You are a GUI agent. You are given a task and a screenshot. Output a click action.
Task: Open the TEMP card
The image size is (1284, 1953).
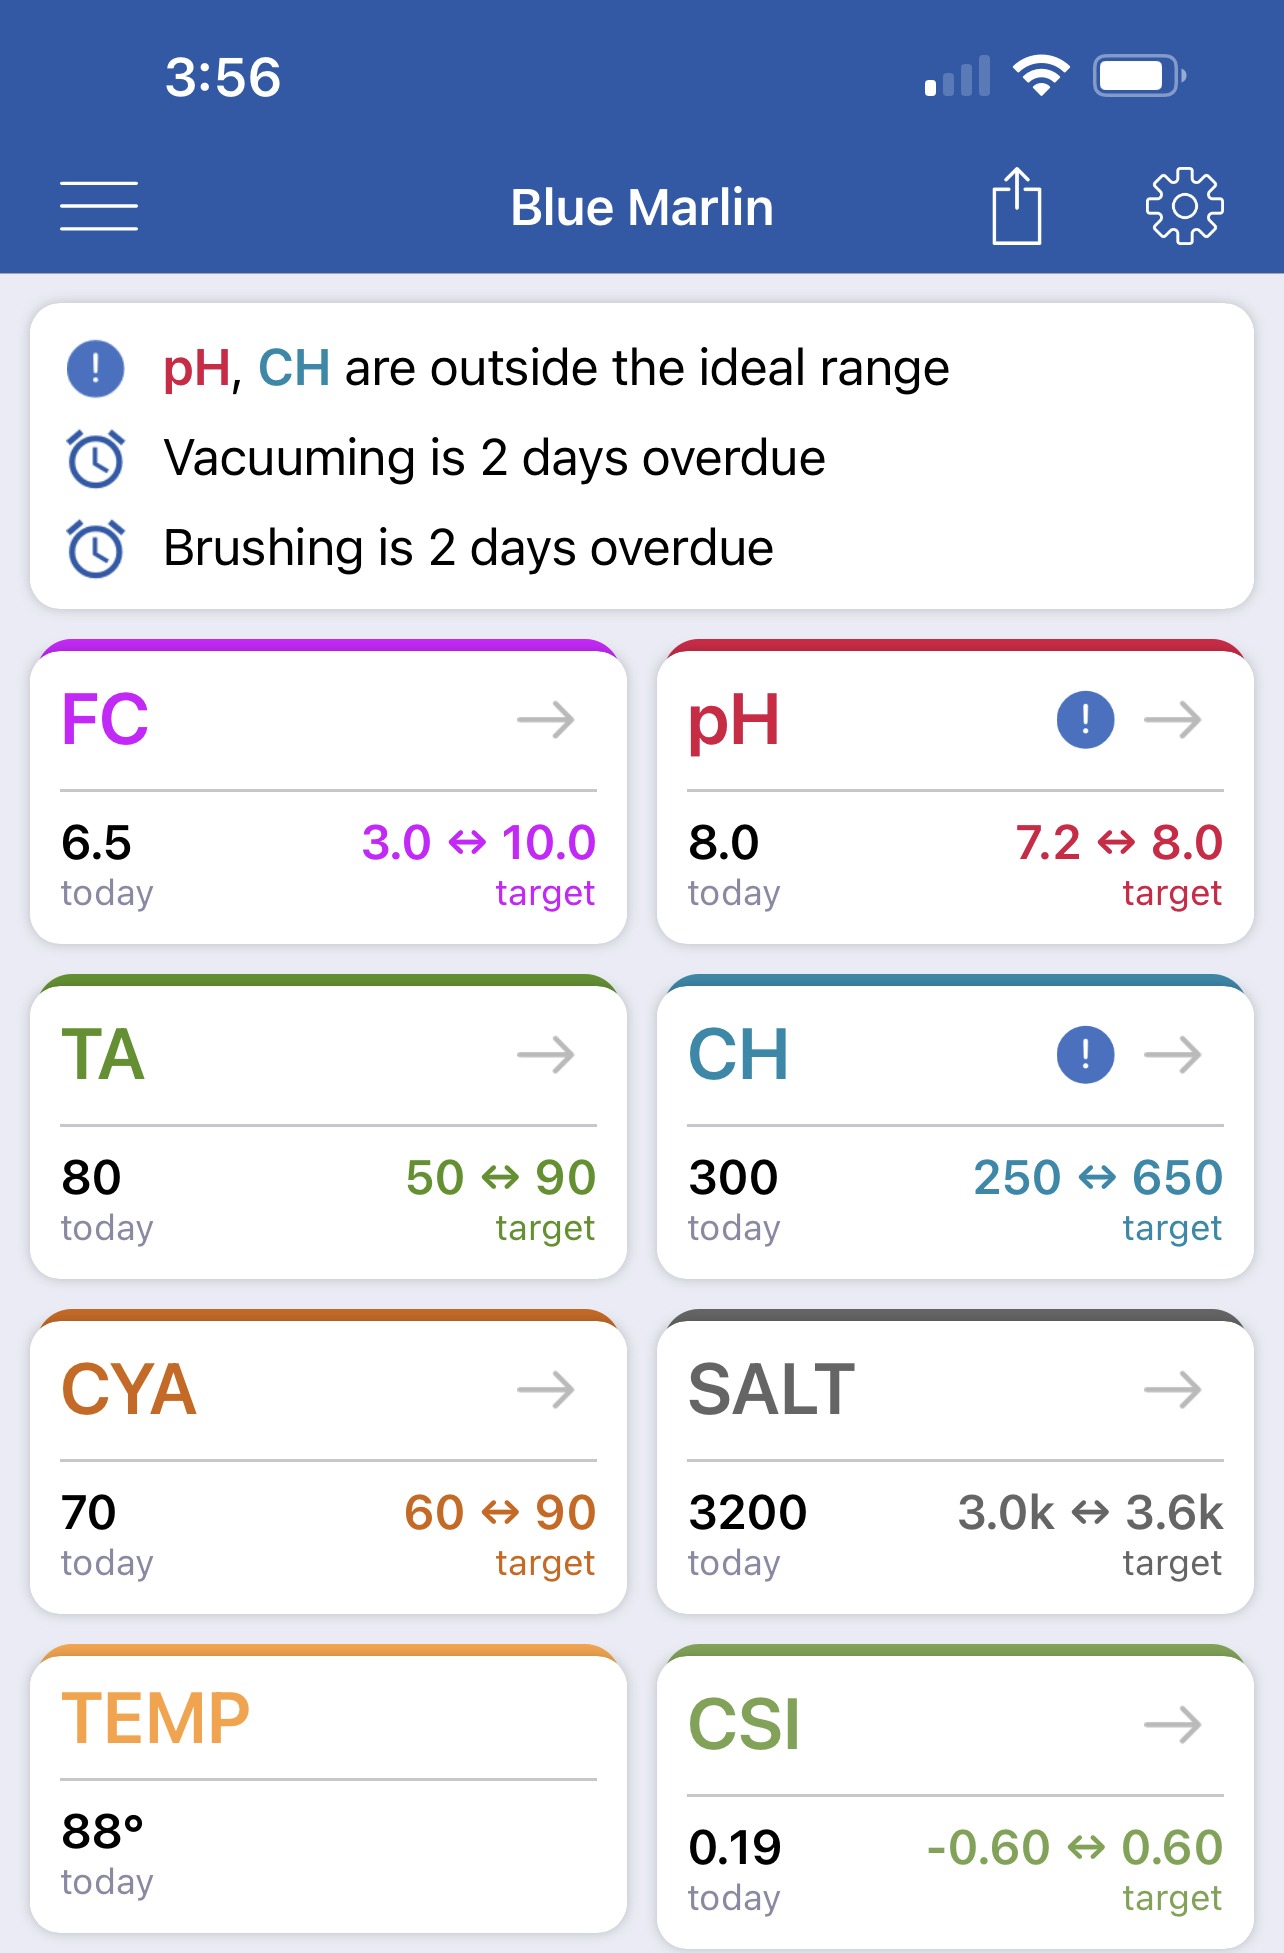[328, 1788]
